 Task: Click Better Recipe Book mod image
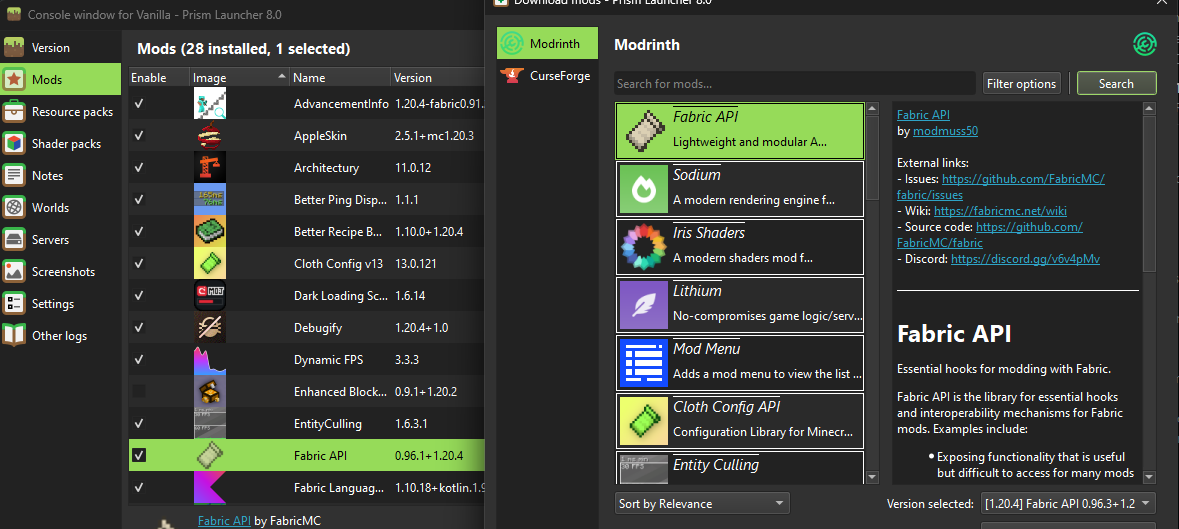(x=210, y=231)
